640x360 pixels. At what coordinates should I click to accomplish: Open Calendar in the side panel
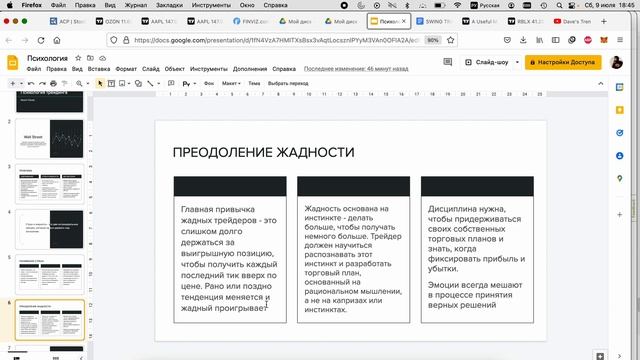620,87
